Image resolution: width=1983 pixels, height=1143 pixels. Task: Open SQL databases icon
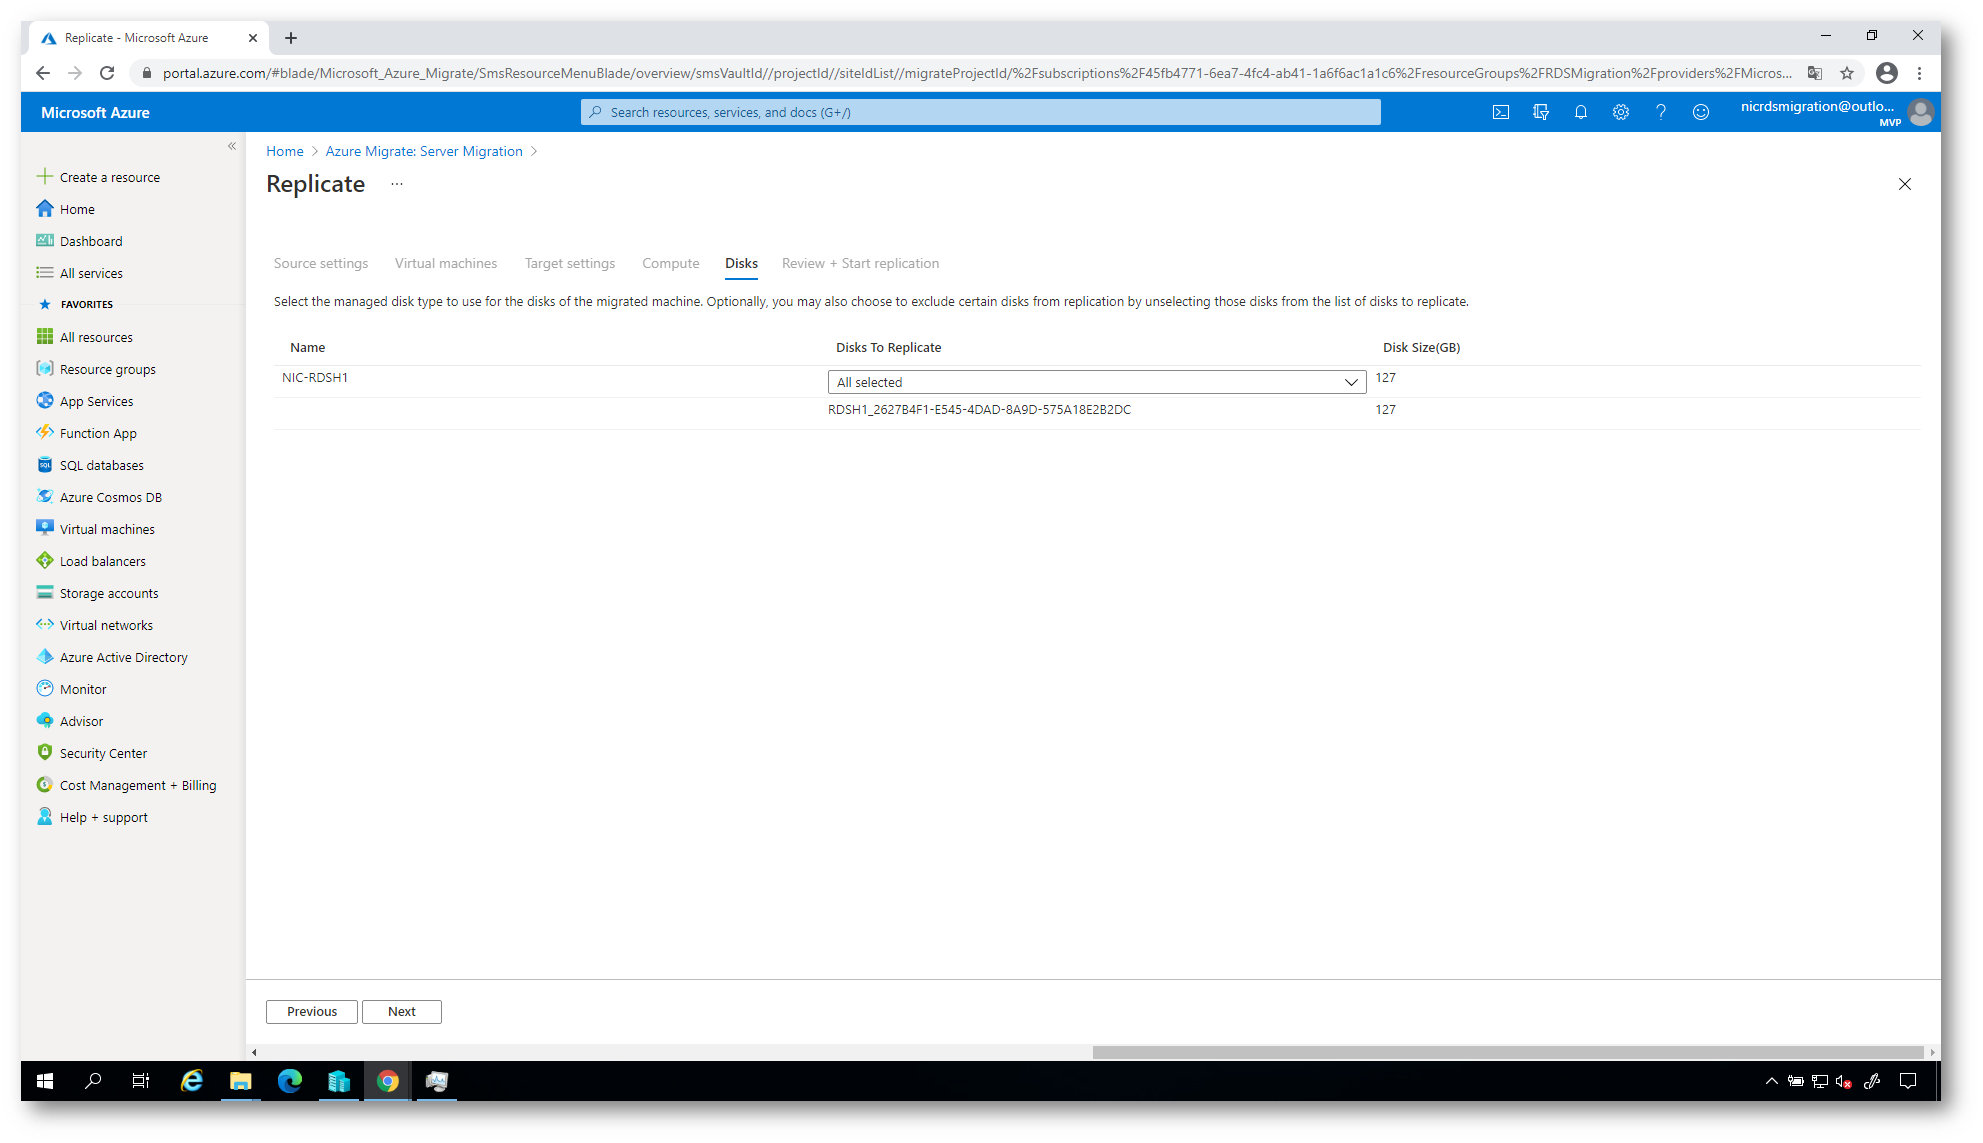[x=45, y=465]
